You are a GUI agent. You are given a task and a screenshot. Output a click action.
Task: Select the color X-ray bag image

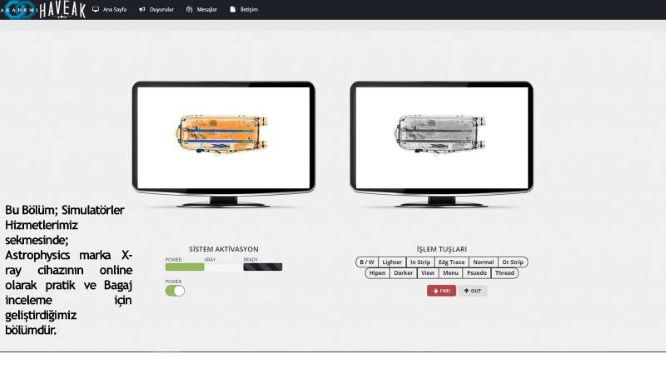[222, 134]
